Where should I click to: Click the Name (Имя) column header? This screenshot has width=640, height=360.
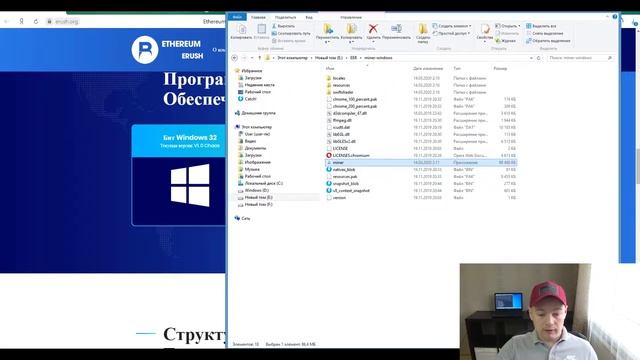330,69
